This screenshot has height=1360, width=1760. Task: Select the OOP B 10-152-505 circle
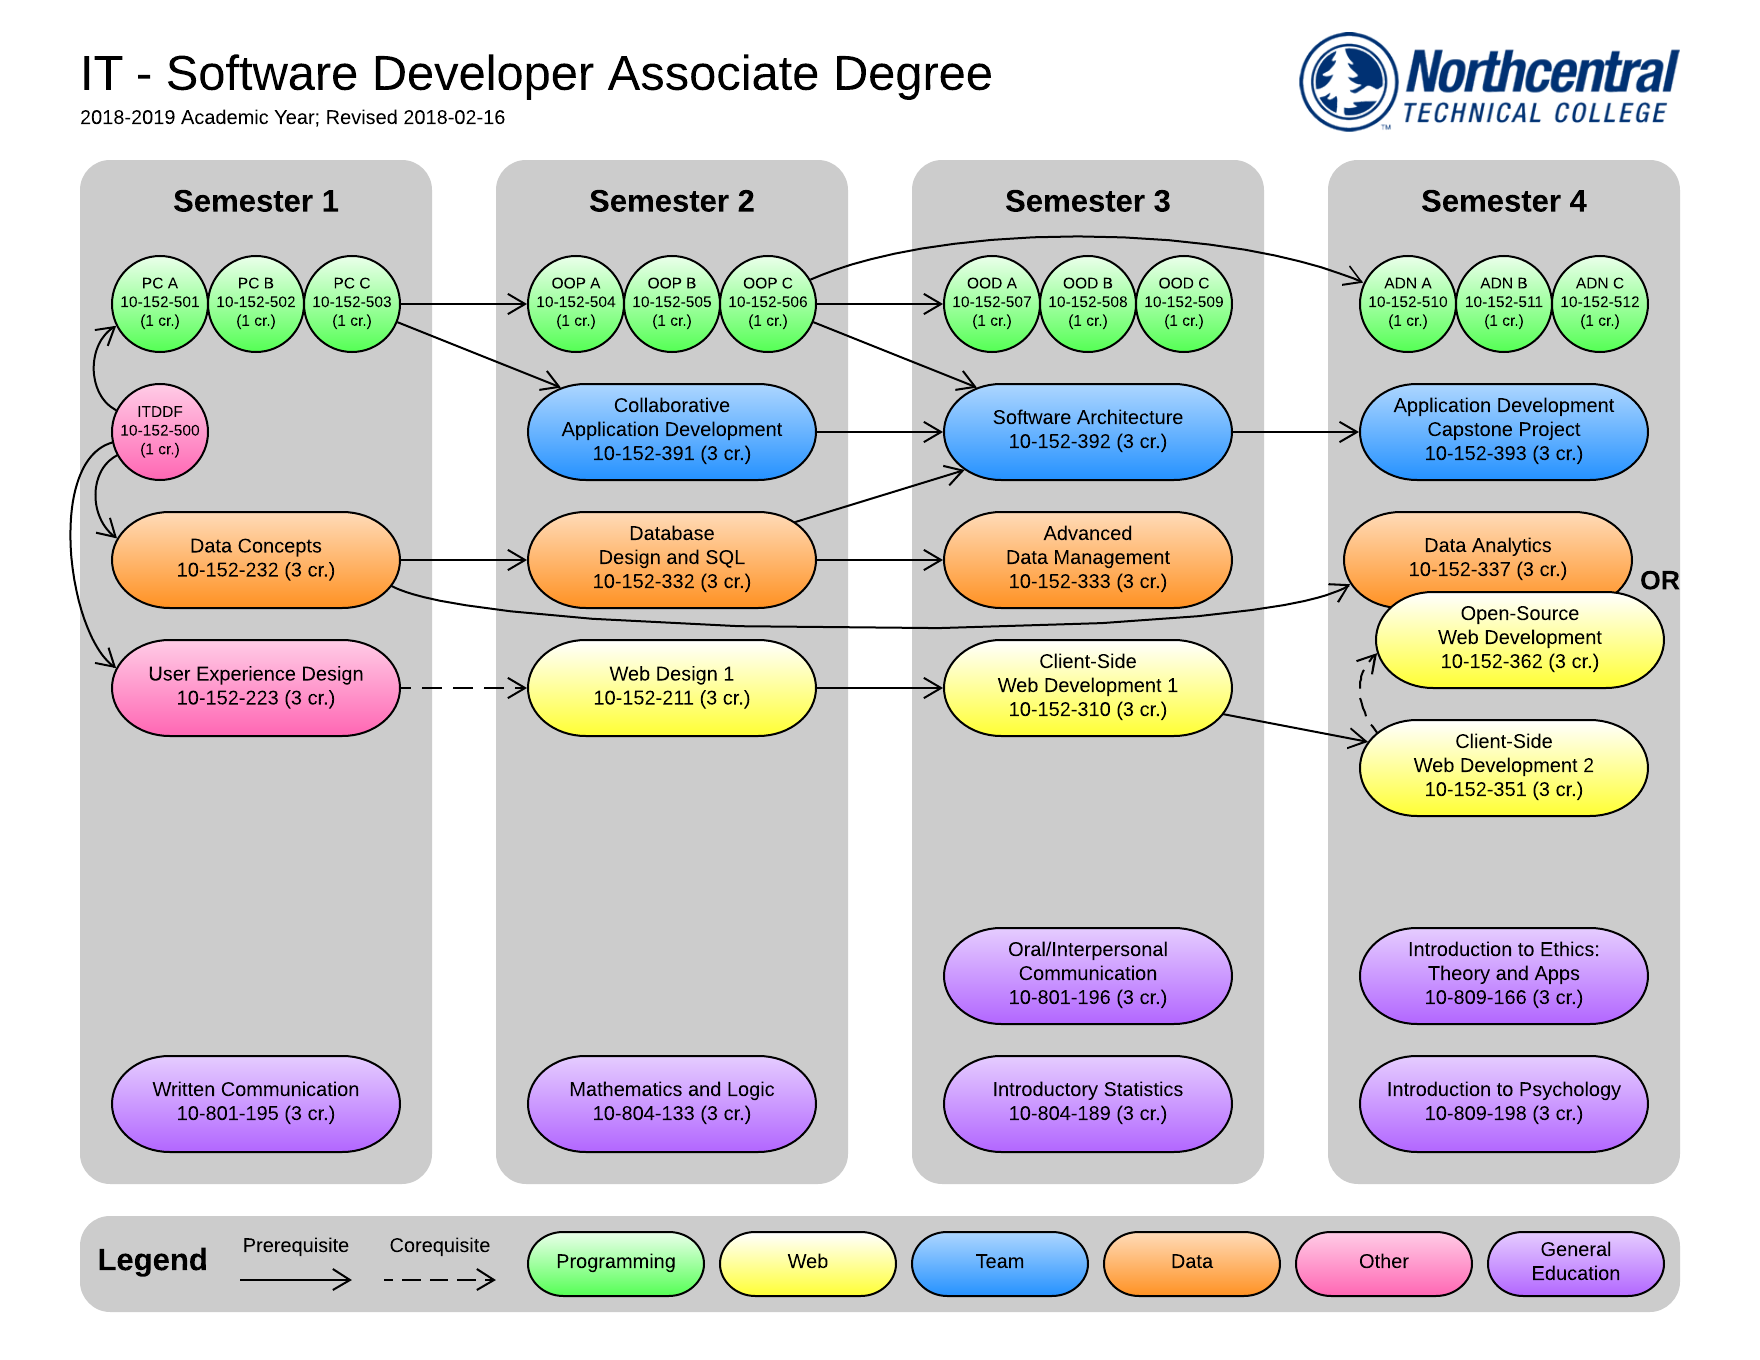tap(672, 303)
